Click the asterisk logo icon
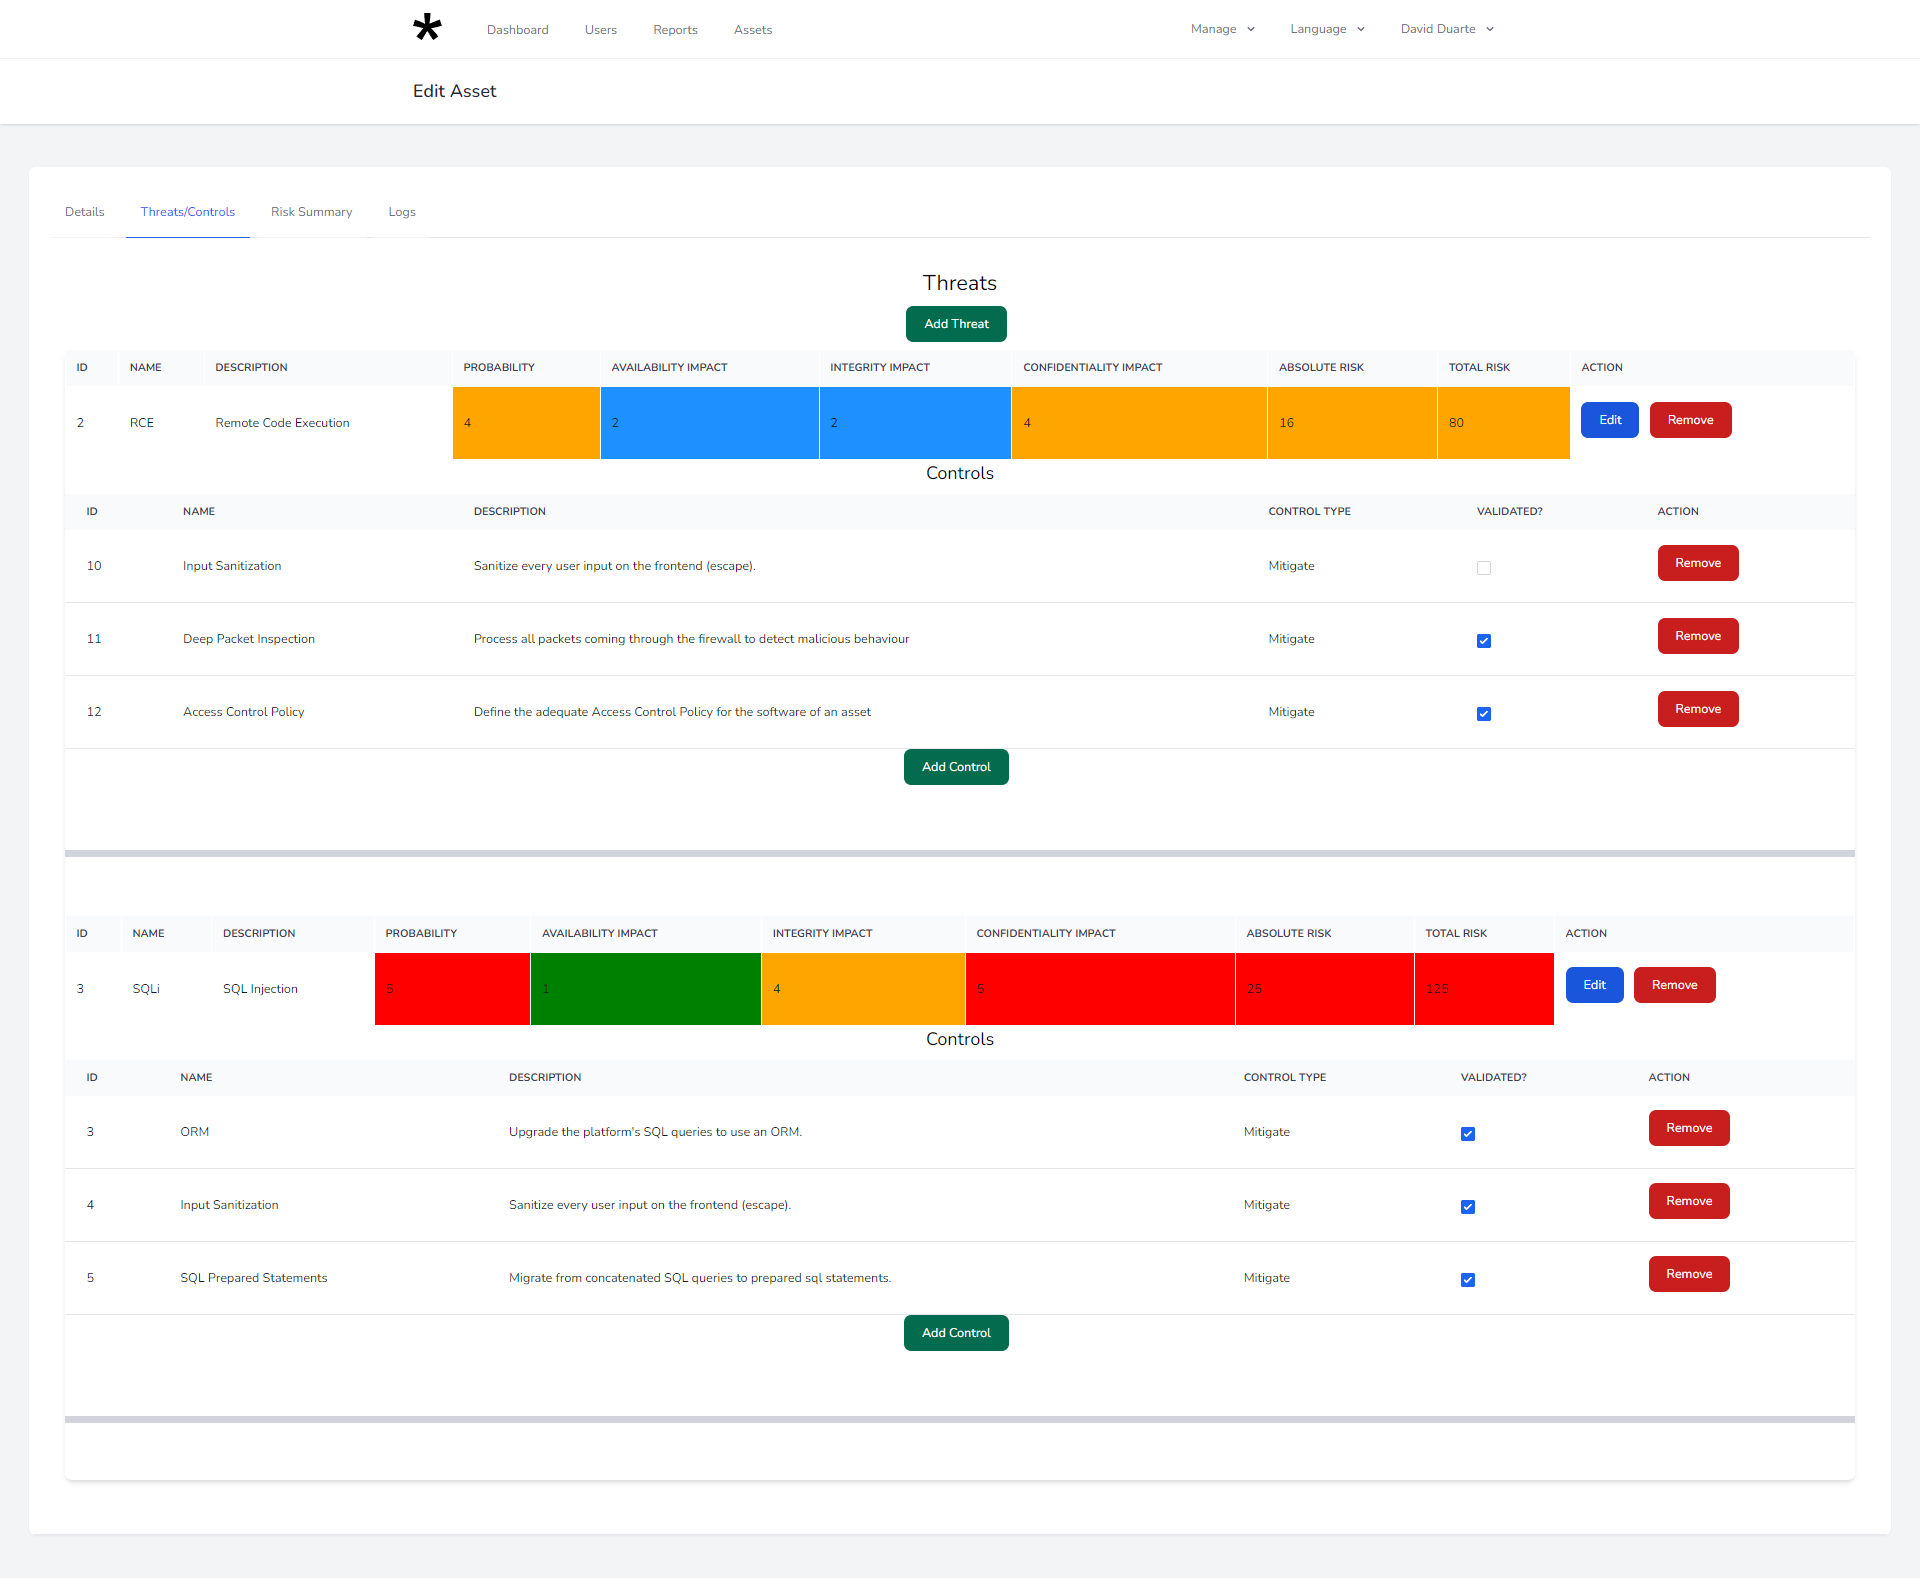Viewport: 1920px width, 1578px height. pyautogui.click(x=427, y=28)
